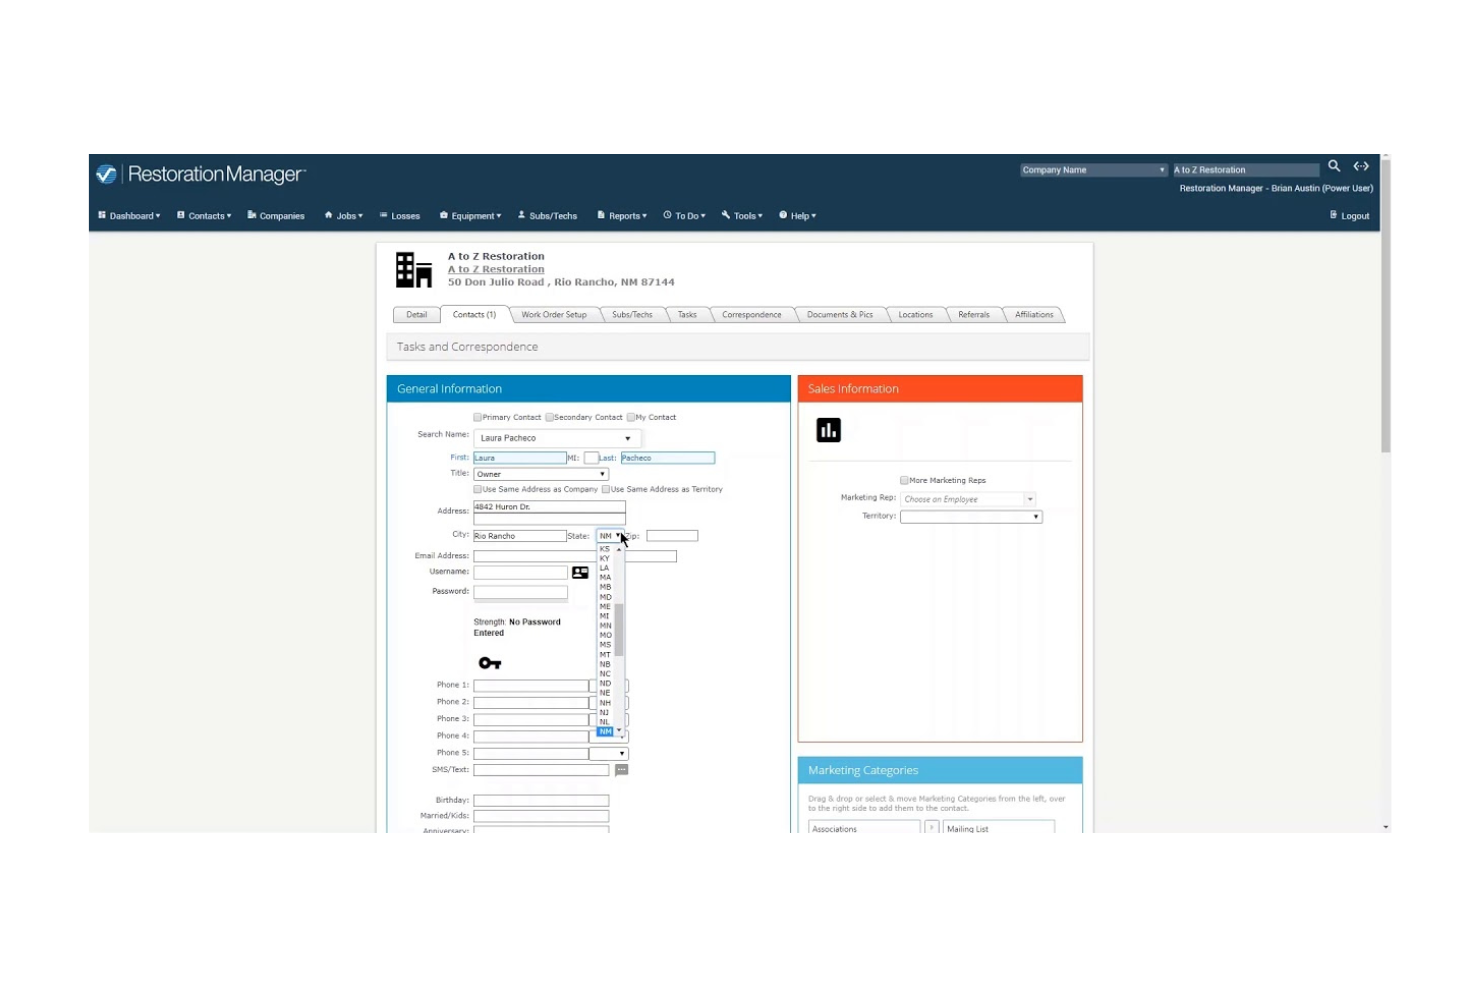The width and height of the screenshot is (1480, 987).
Task: Toggle the Primary Contact checkbox
Action: 478,418
